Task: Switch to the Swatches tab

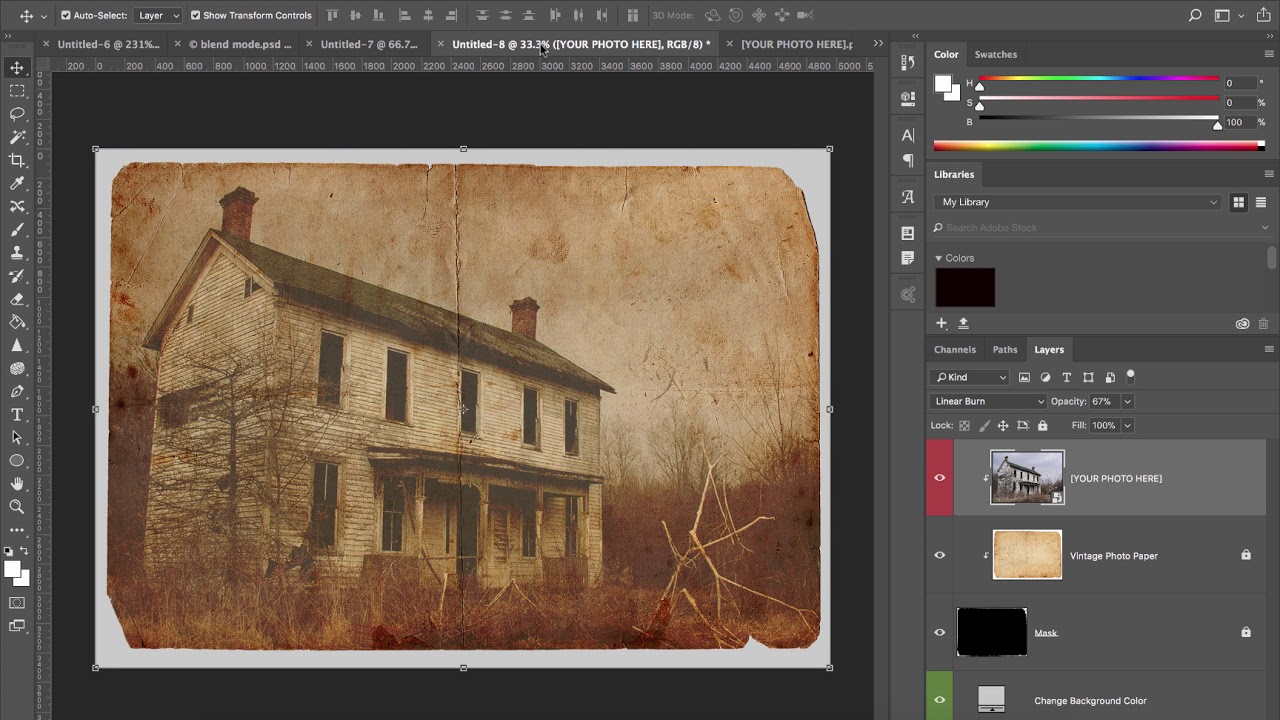Action: click(x=995, y=54)
